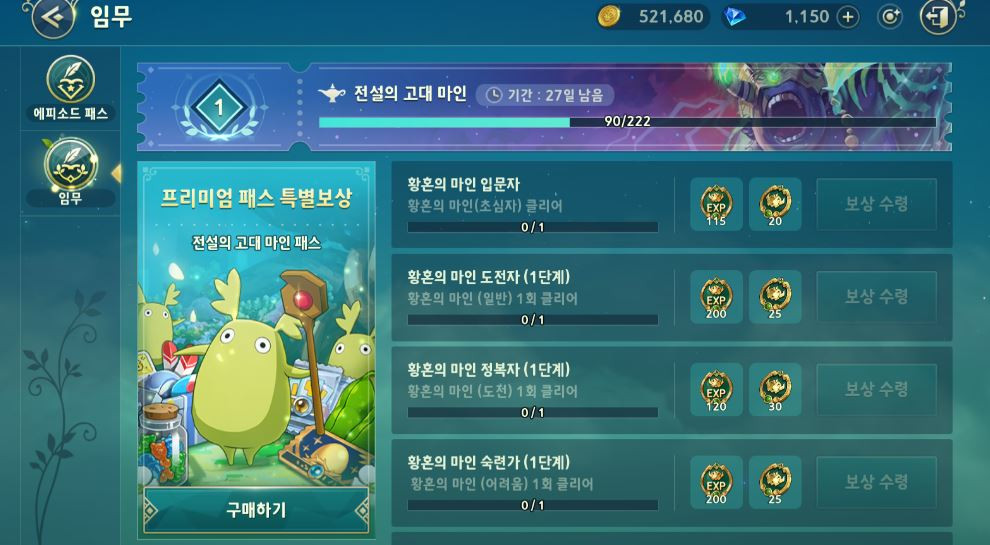Claim reward for 황혼의 마인 도전자 (1단계)
990x545 pixels.
(x=876, y=296)
